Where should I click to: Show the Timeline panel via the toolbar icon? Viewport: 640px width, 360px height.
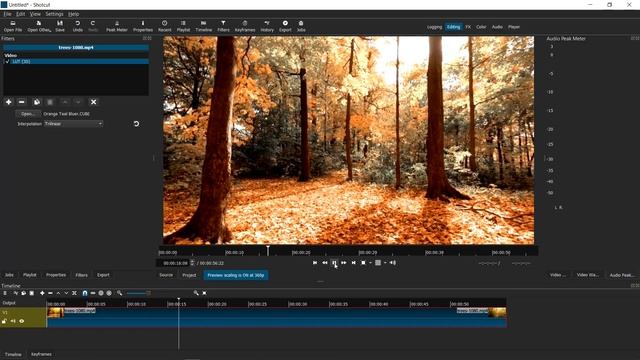point(203,26)
